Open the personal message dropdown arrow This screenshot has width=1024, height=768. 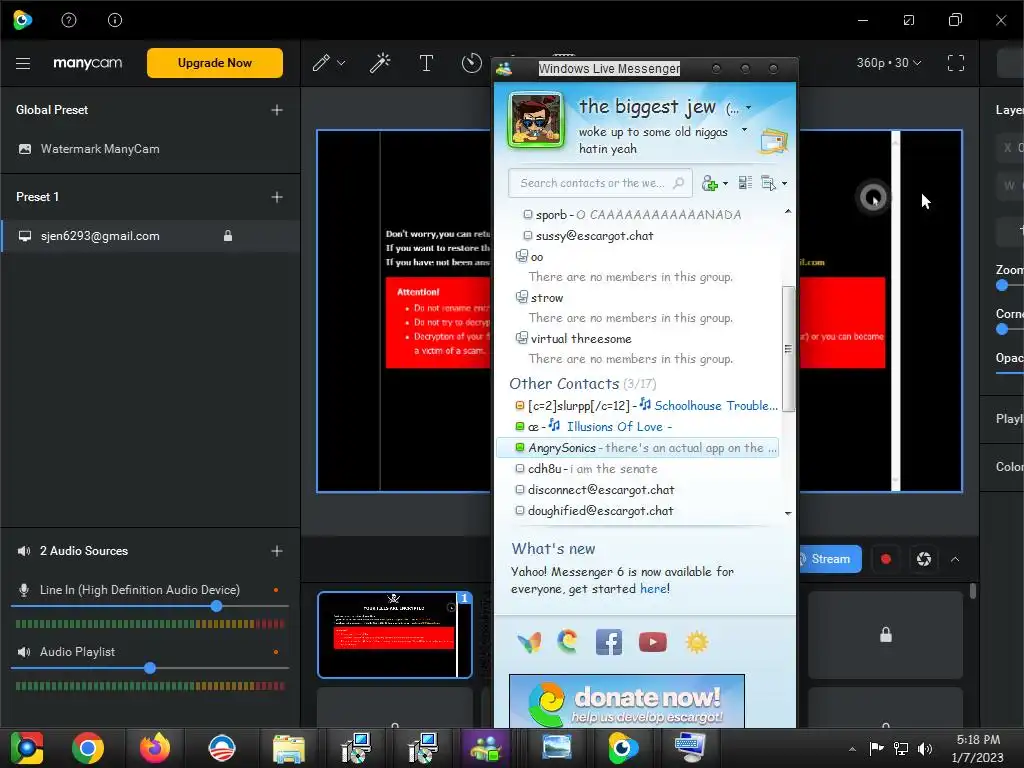pos(744,130)
